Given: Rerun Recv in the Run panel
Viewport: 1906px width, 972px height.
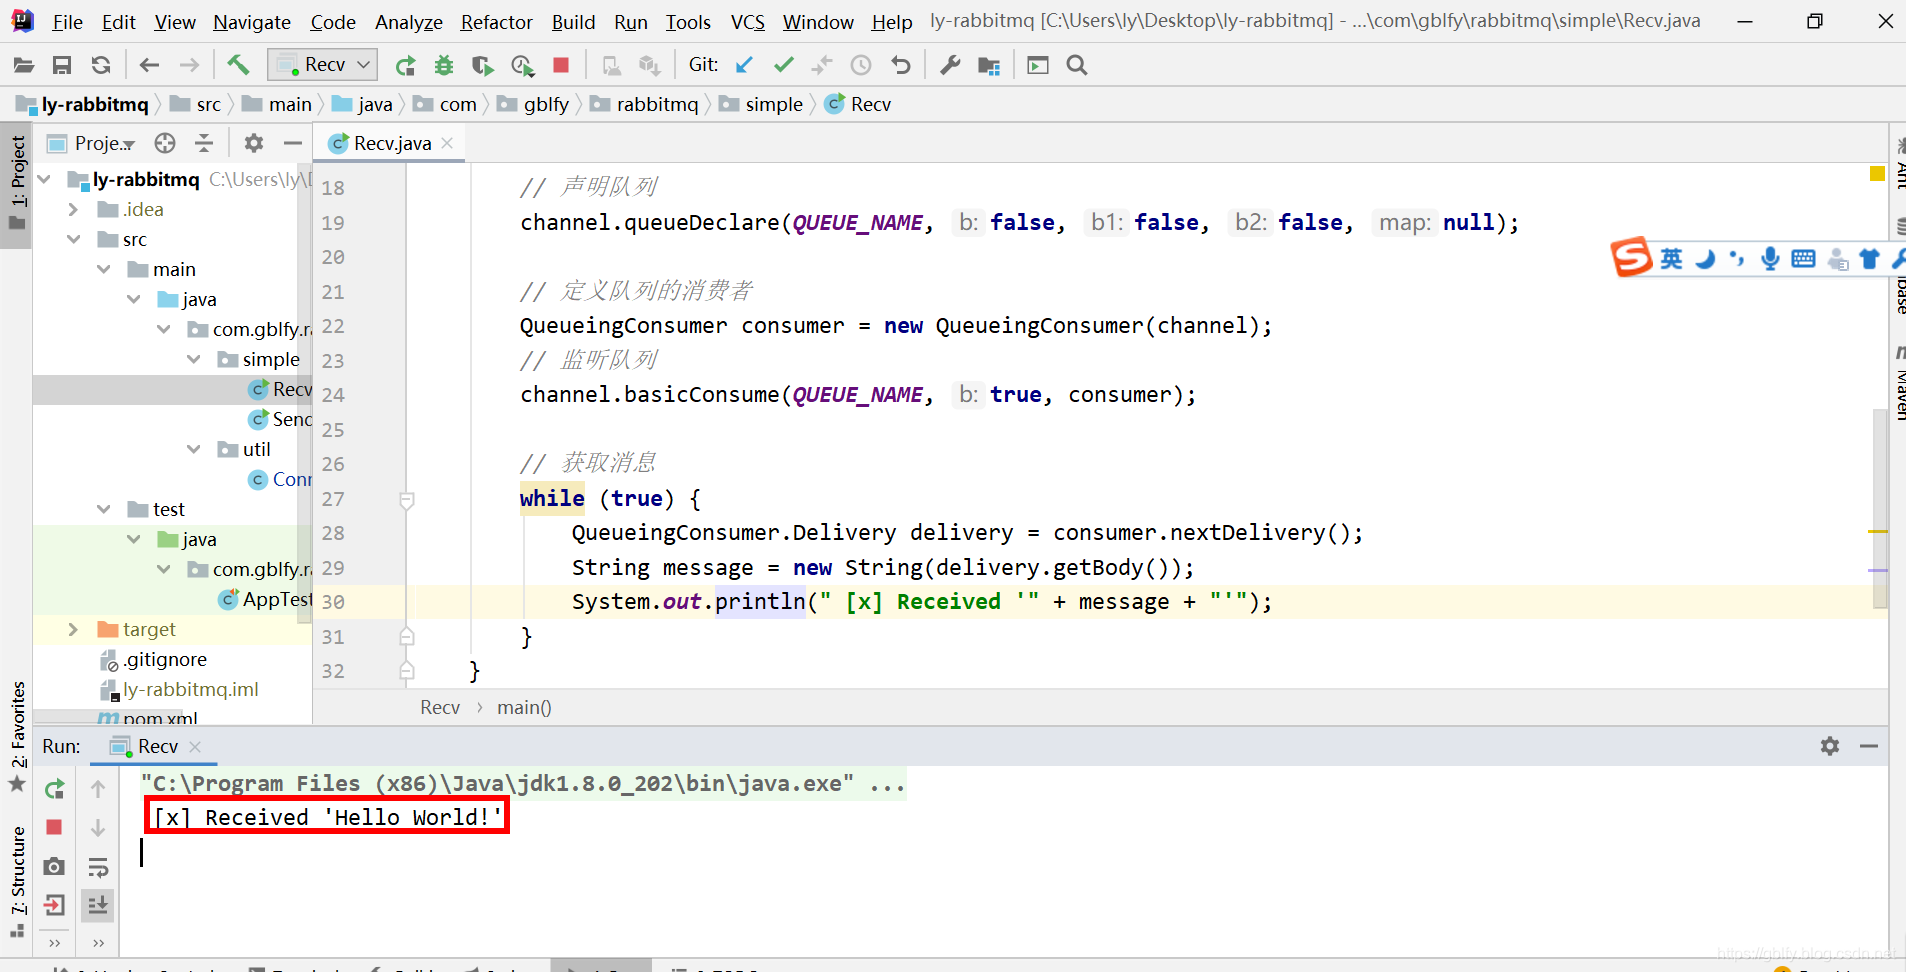Looking at the screenshot, I should [x=54, y=789].
